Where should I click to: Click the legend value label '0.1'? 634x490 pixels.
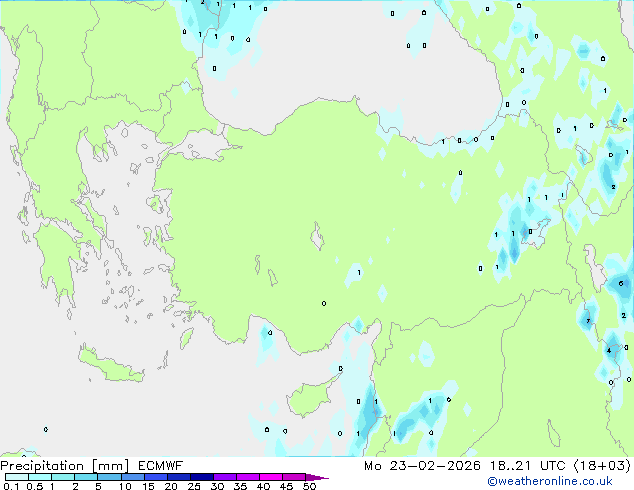click(11, 486)
